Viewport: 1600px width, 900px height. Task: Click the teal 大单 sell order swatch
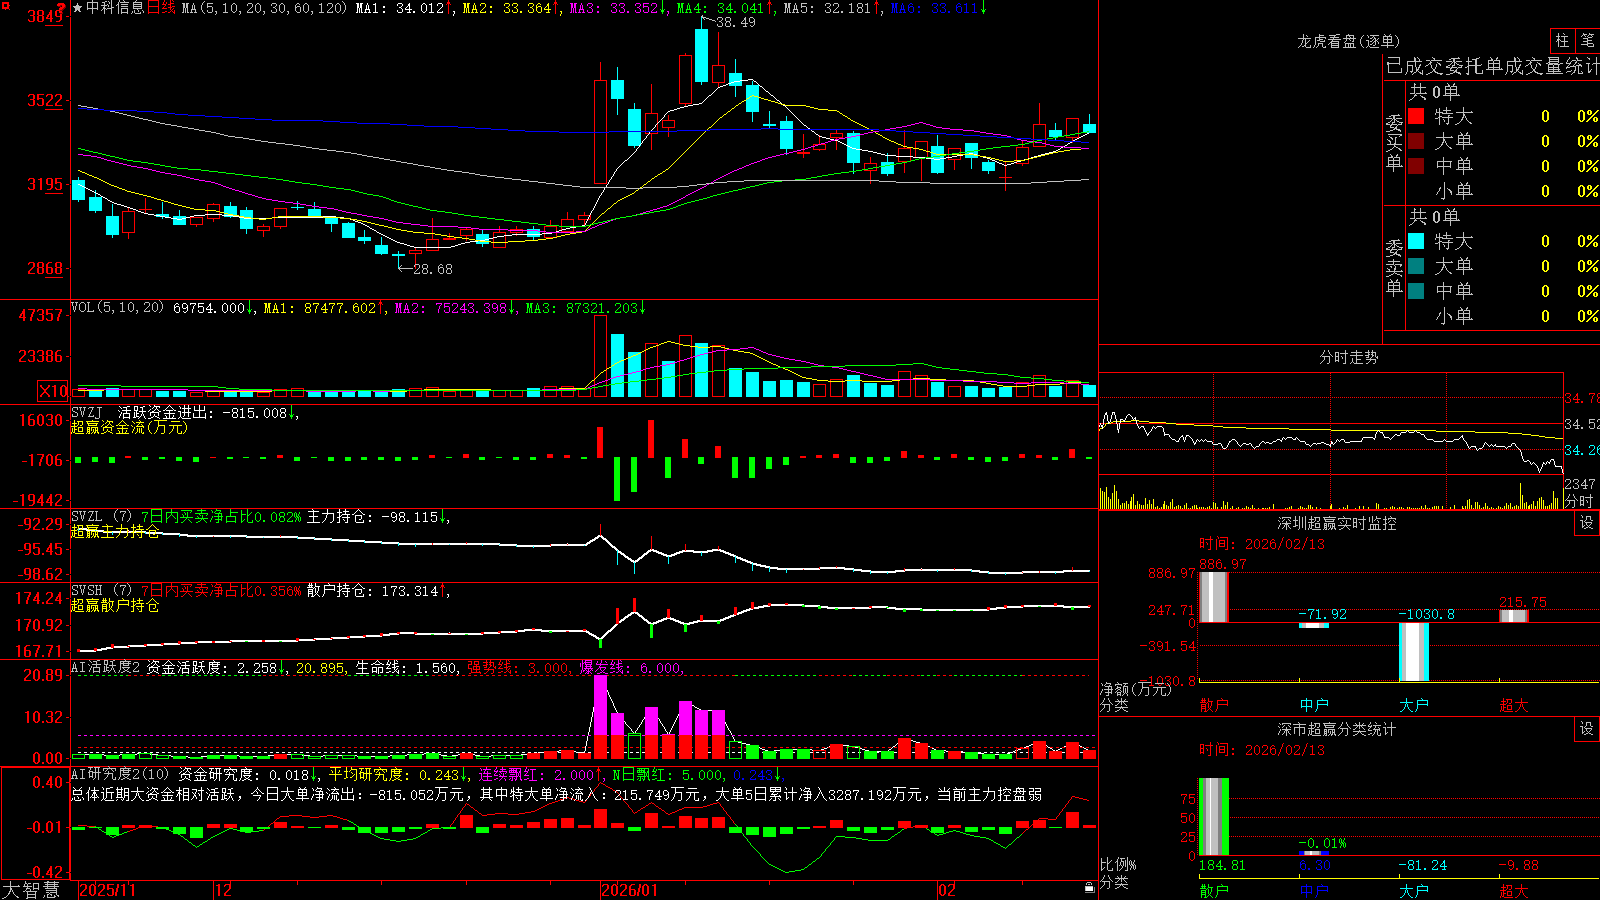(x=1416, y=266)
